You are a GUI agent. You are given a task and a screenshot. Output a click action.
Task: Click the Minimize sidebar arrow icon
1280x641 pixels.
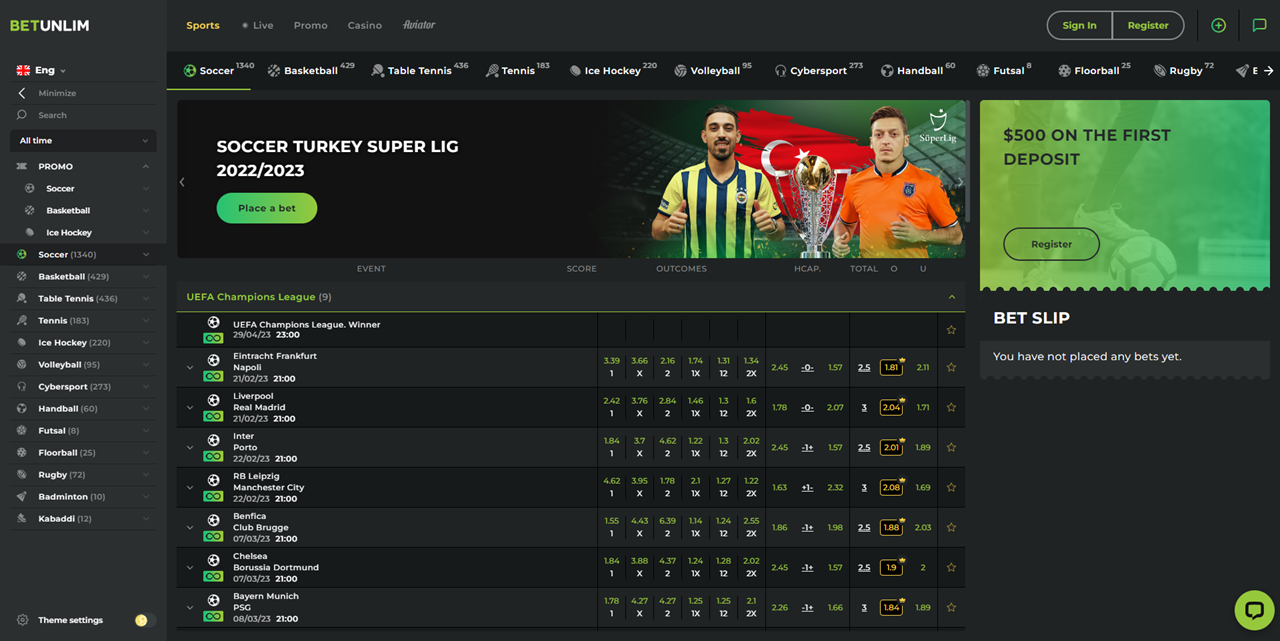22,93
